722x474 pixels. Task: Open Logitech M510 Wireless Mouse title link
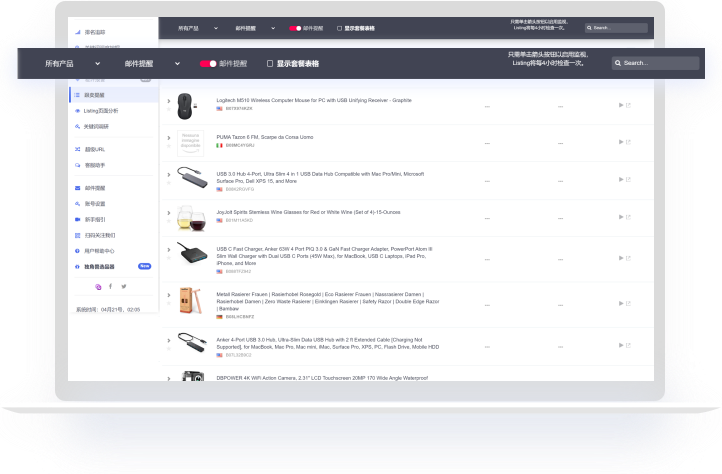pos(314,100)
